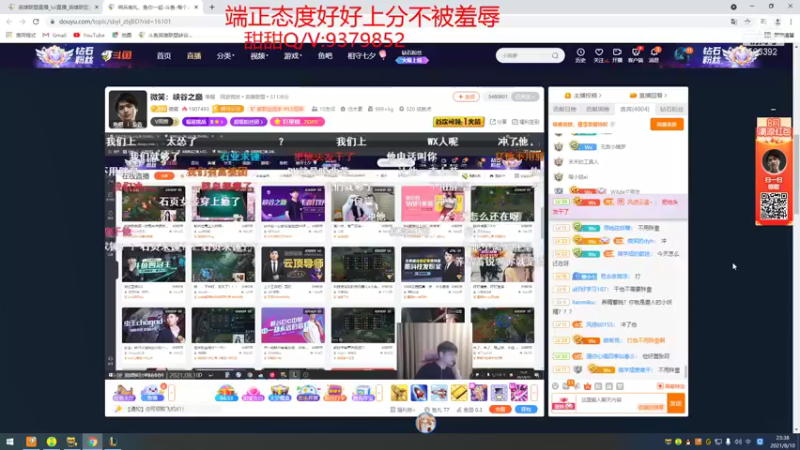Open the 客户端 client download icon
Image resolution: width=800 pixels, height=450 pixels.
tap(635, 55)
